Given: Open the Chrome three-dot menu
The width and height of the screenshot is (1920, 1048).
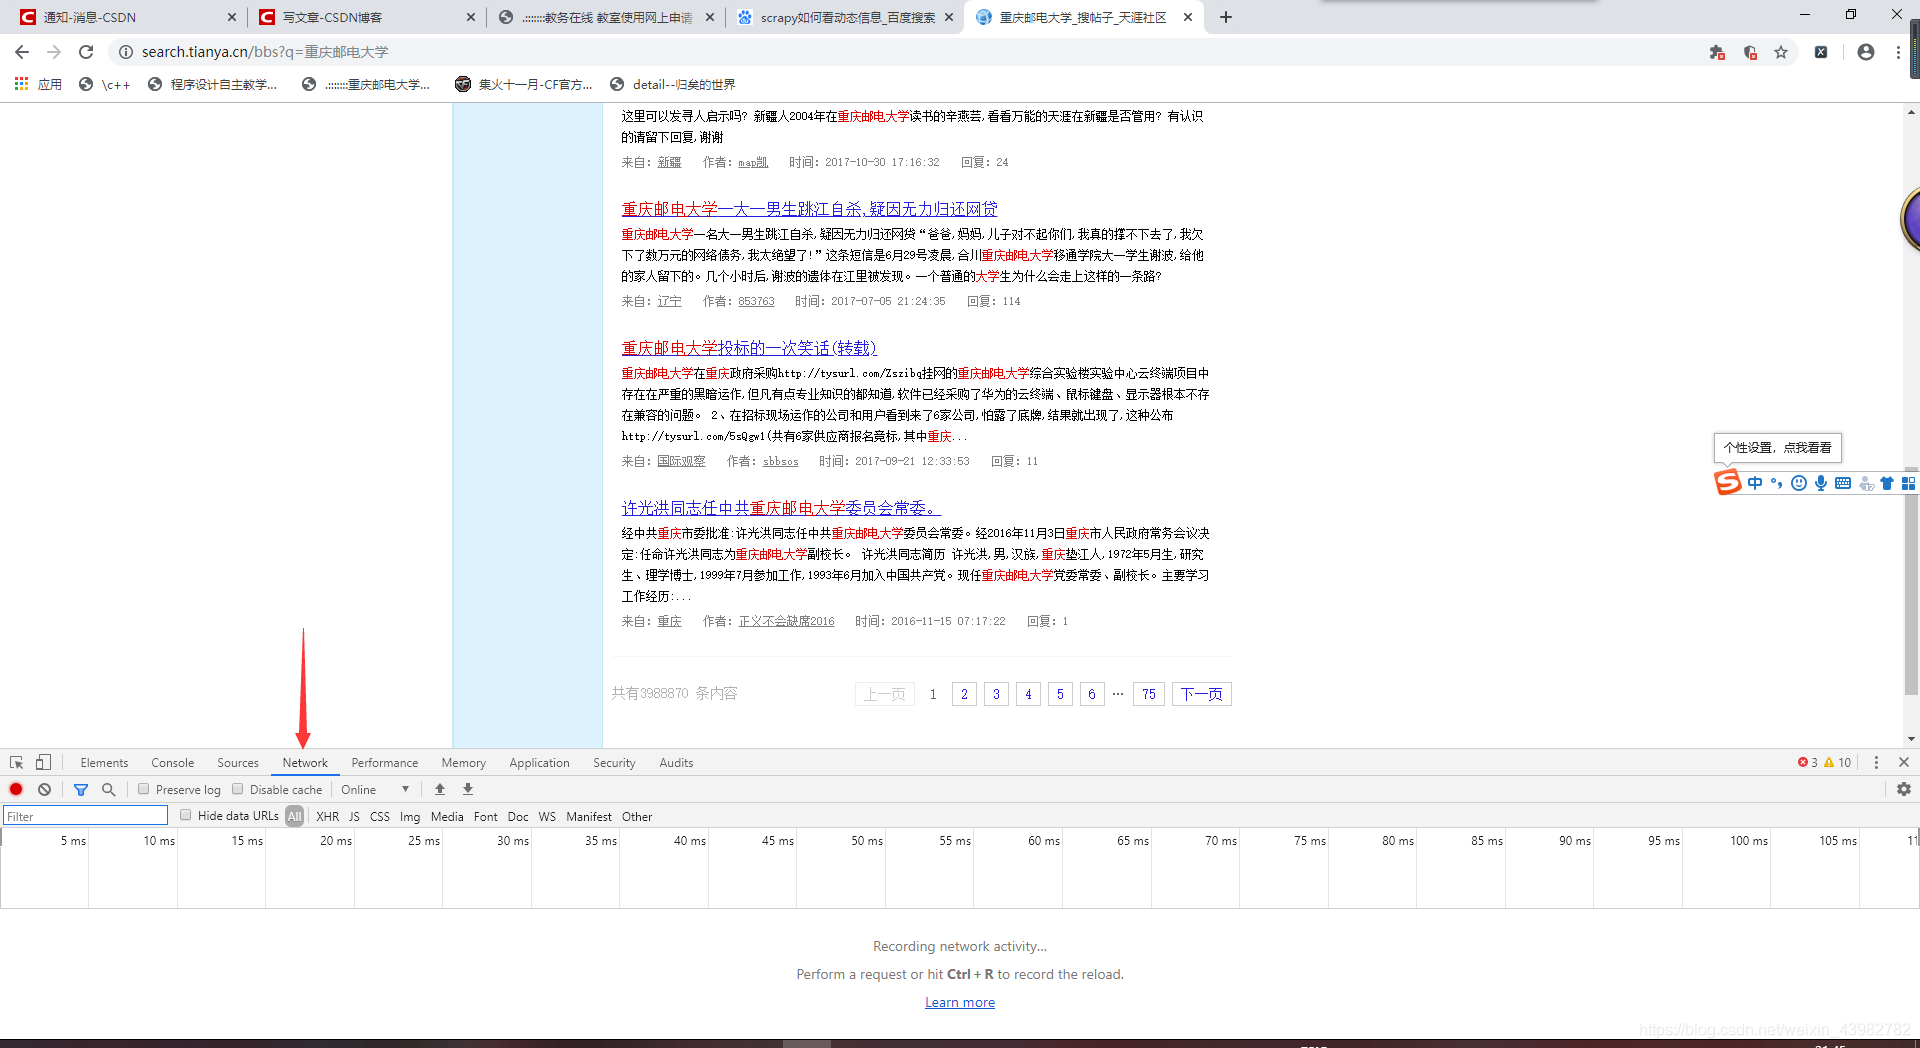Looking at the screenshot, I should coord(1898,52).
